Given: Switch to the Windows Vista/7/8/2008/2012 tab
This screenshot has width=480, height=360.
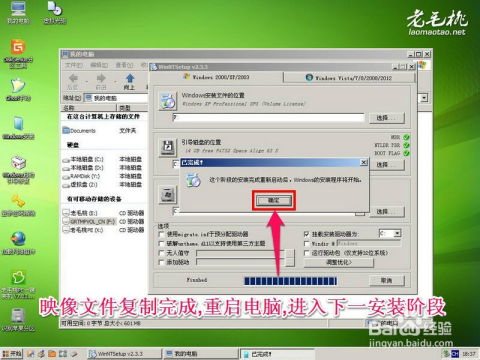Looking at the screenshot, I should [349, 78].
